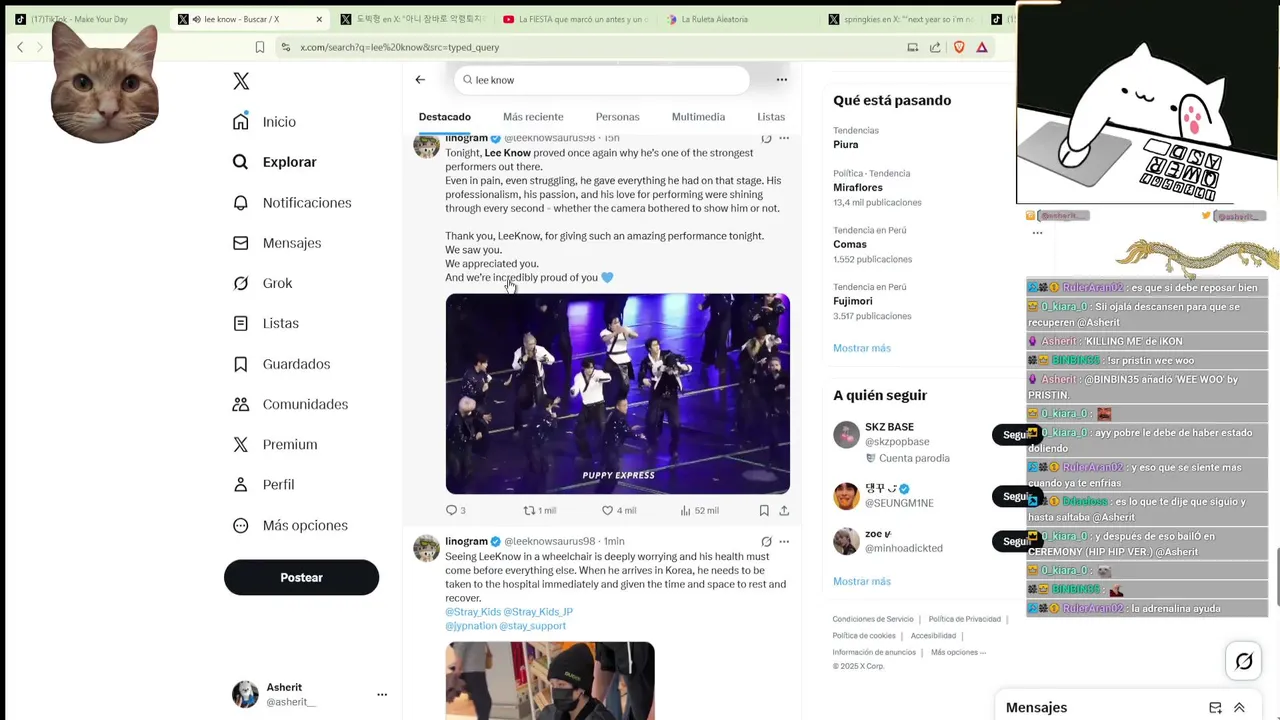The width and height of the screenshot is (1280, 720).
Task: Share the Puppy Express video post
Action: (784, 510)
